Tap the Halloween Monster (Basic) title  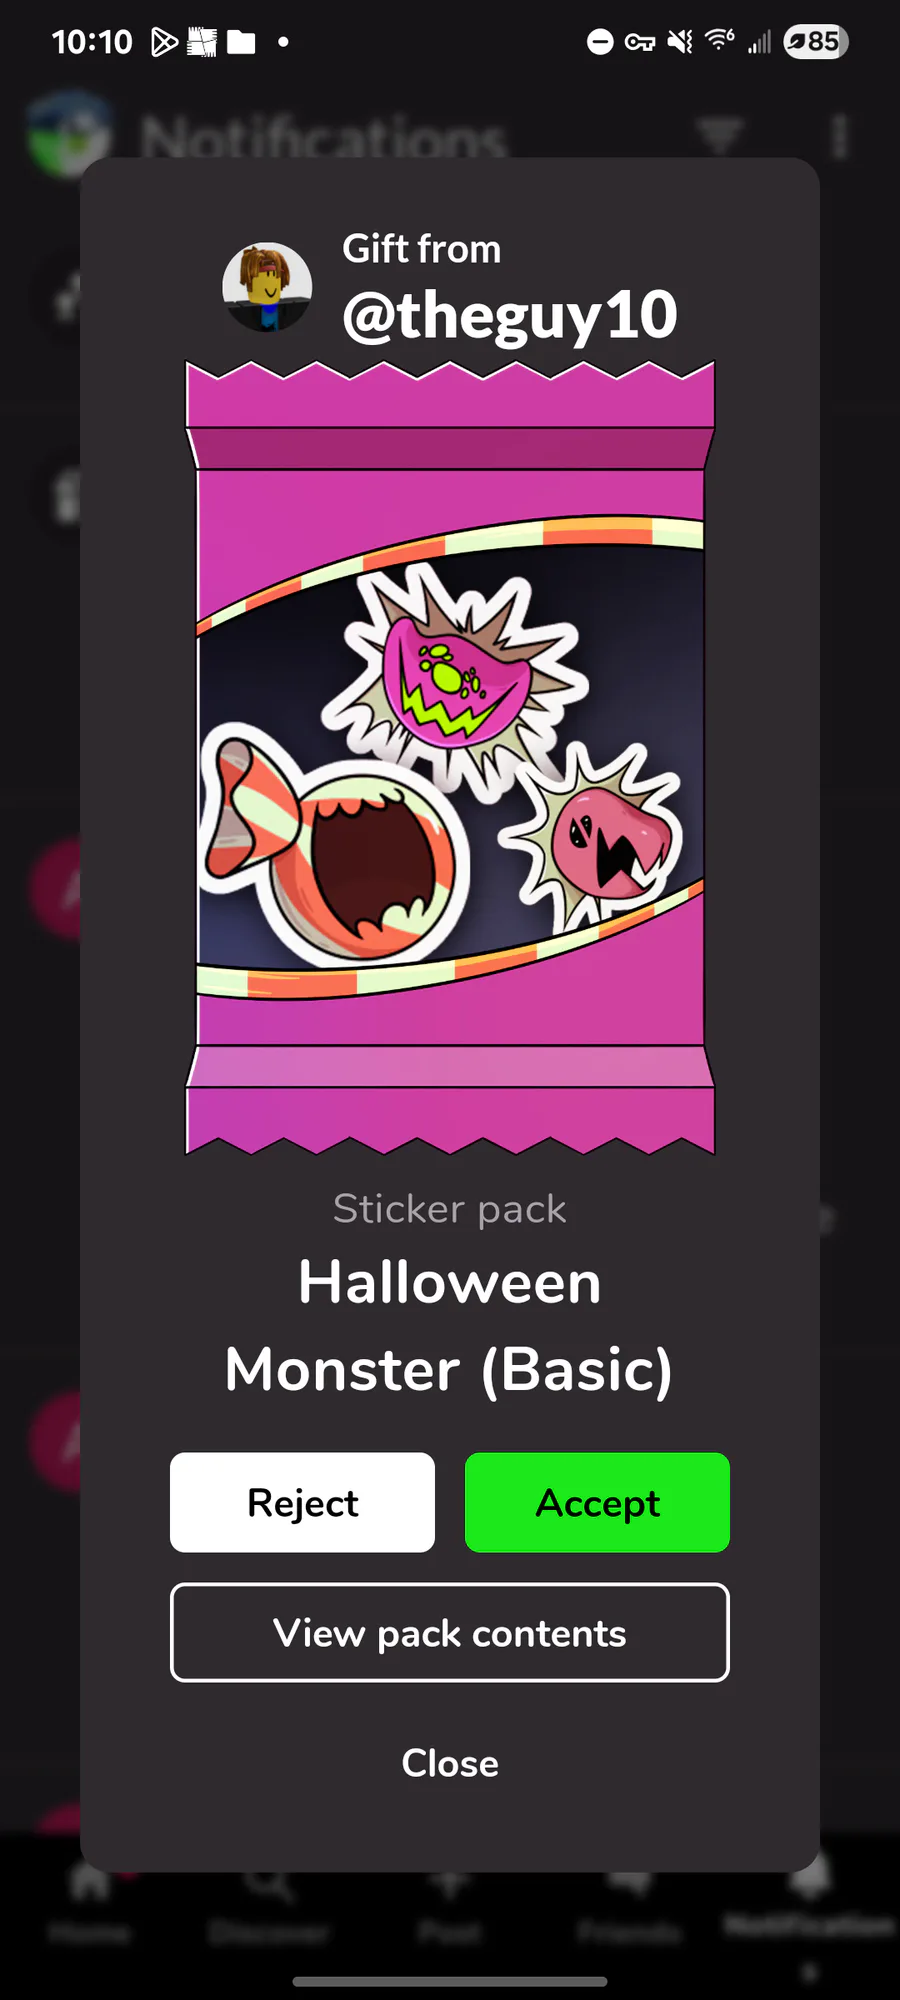(x=450, y=1325)
